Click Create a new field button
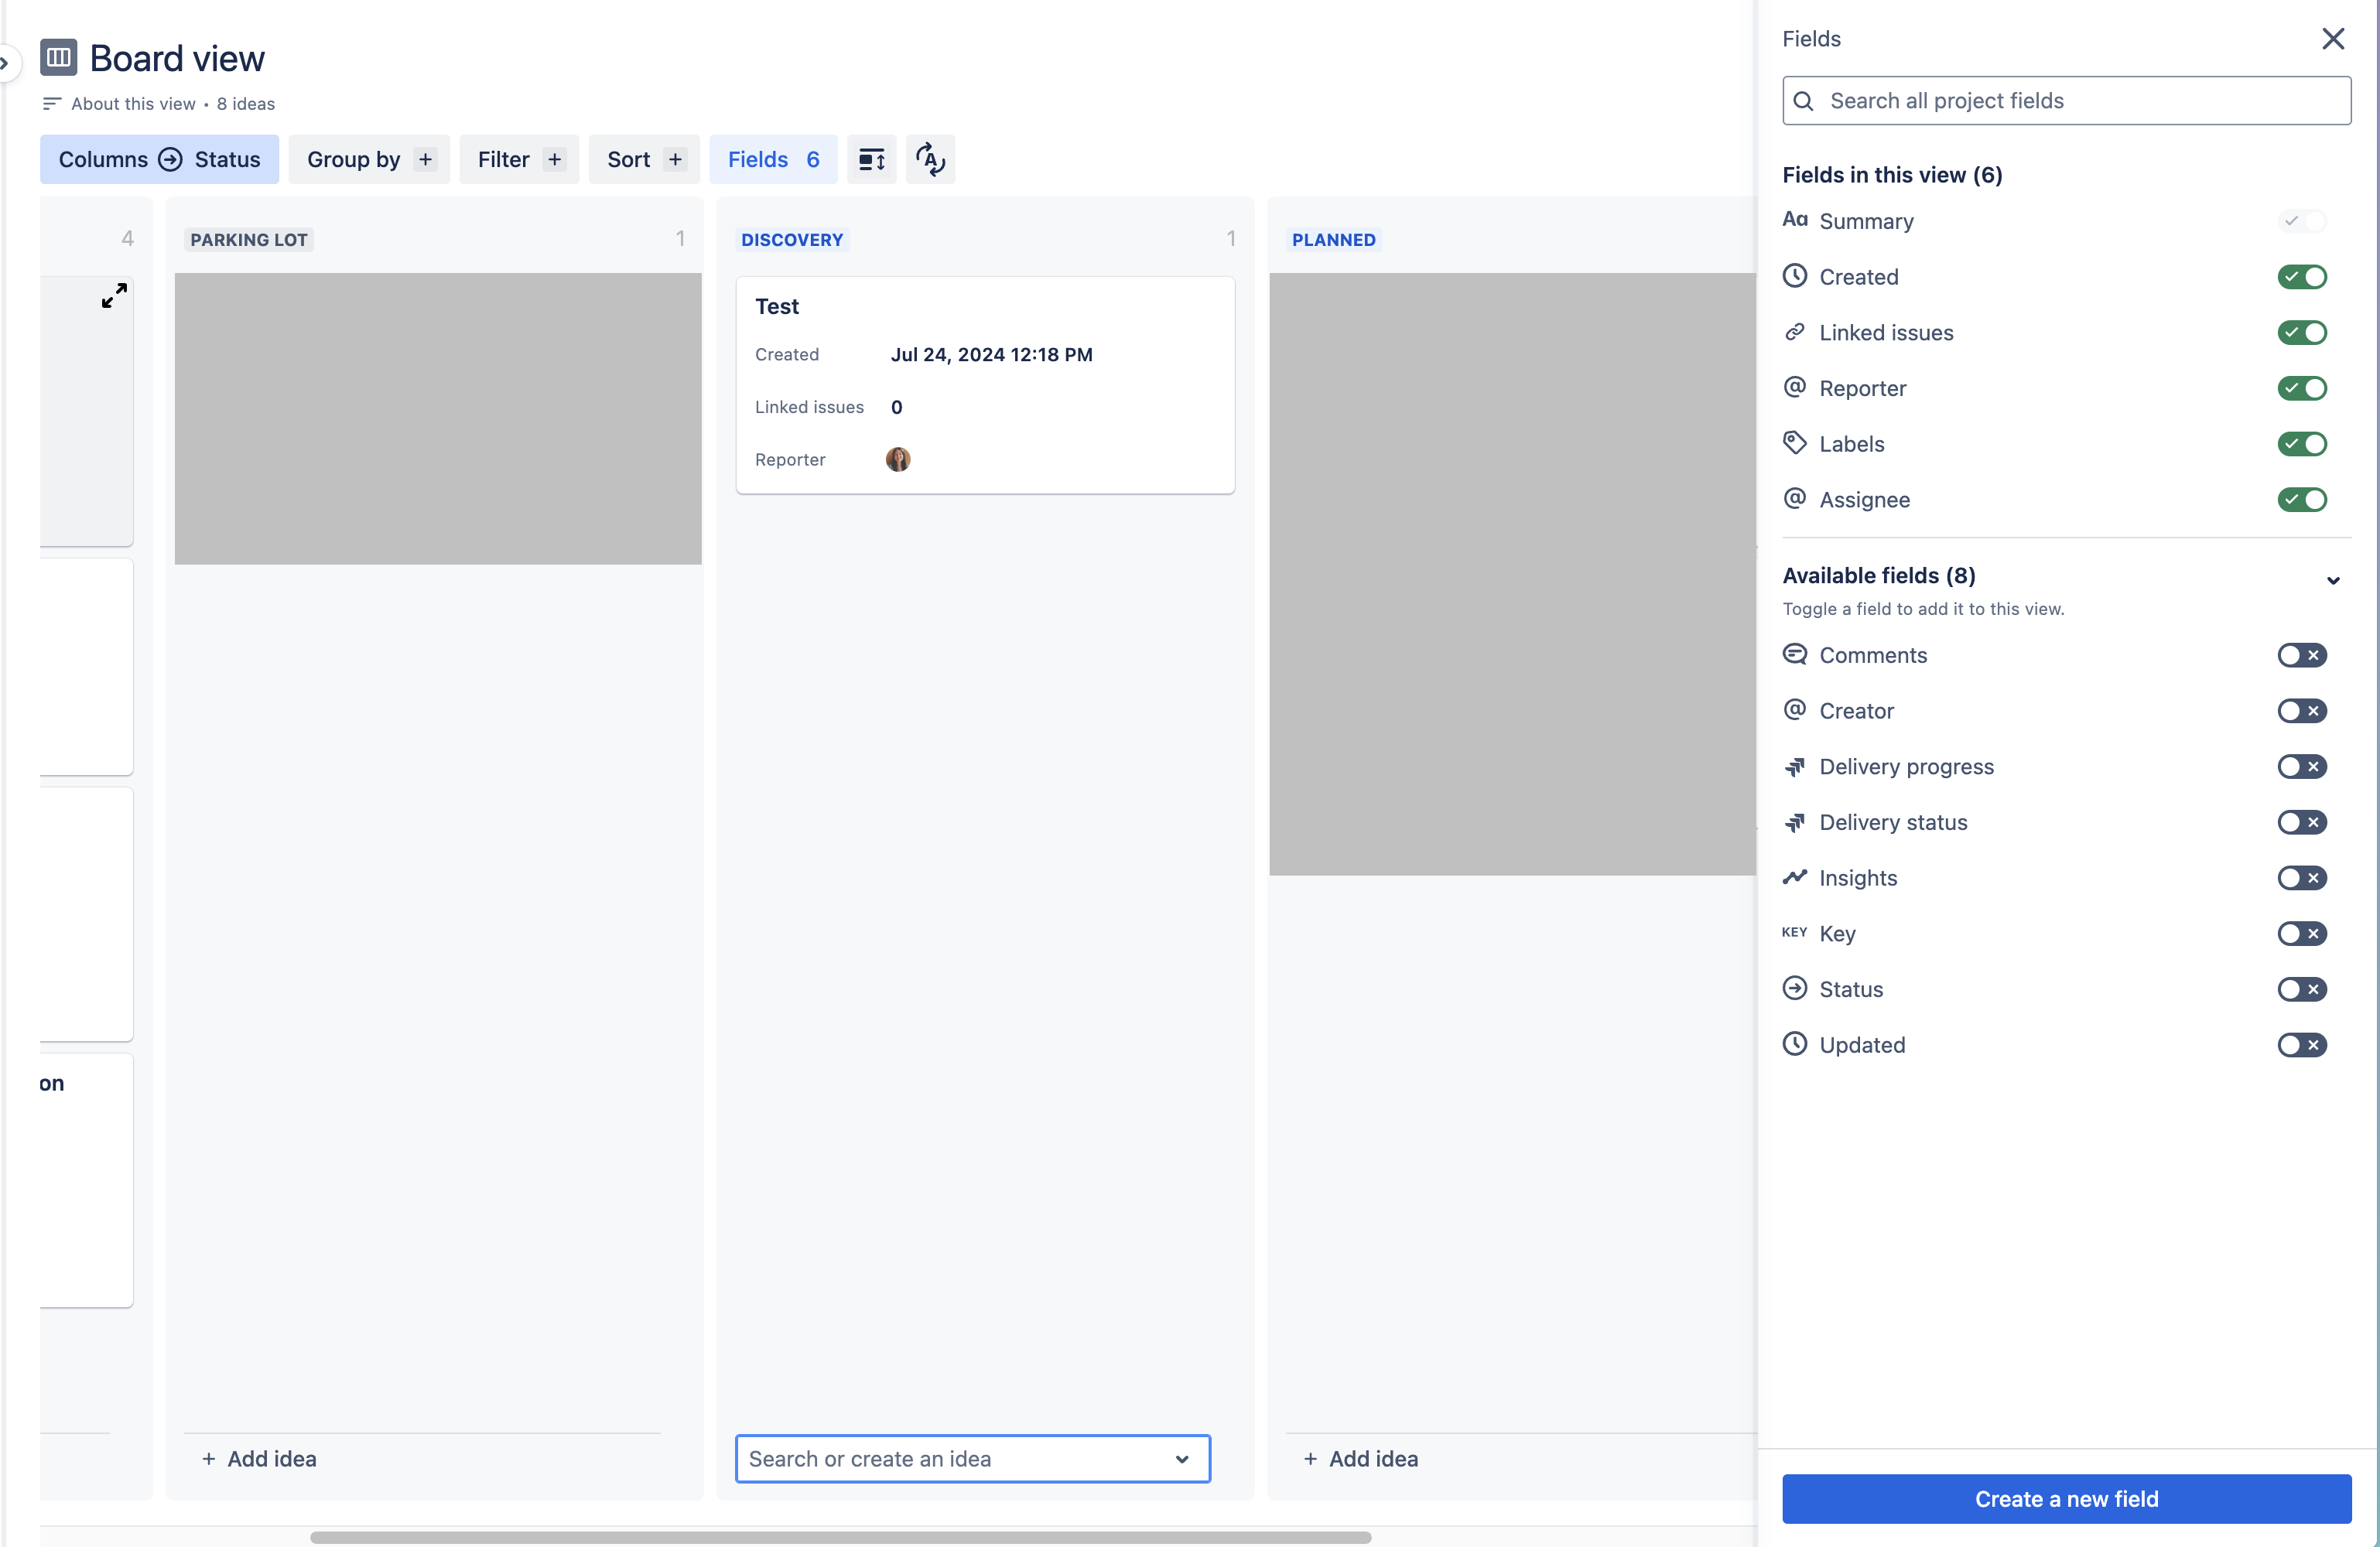The image size is (2380, 1547). coord(2066,1499)
